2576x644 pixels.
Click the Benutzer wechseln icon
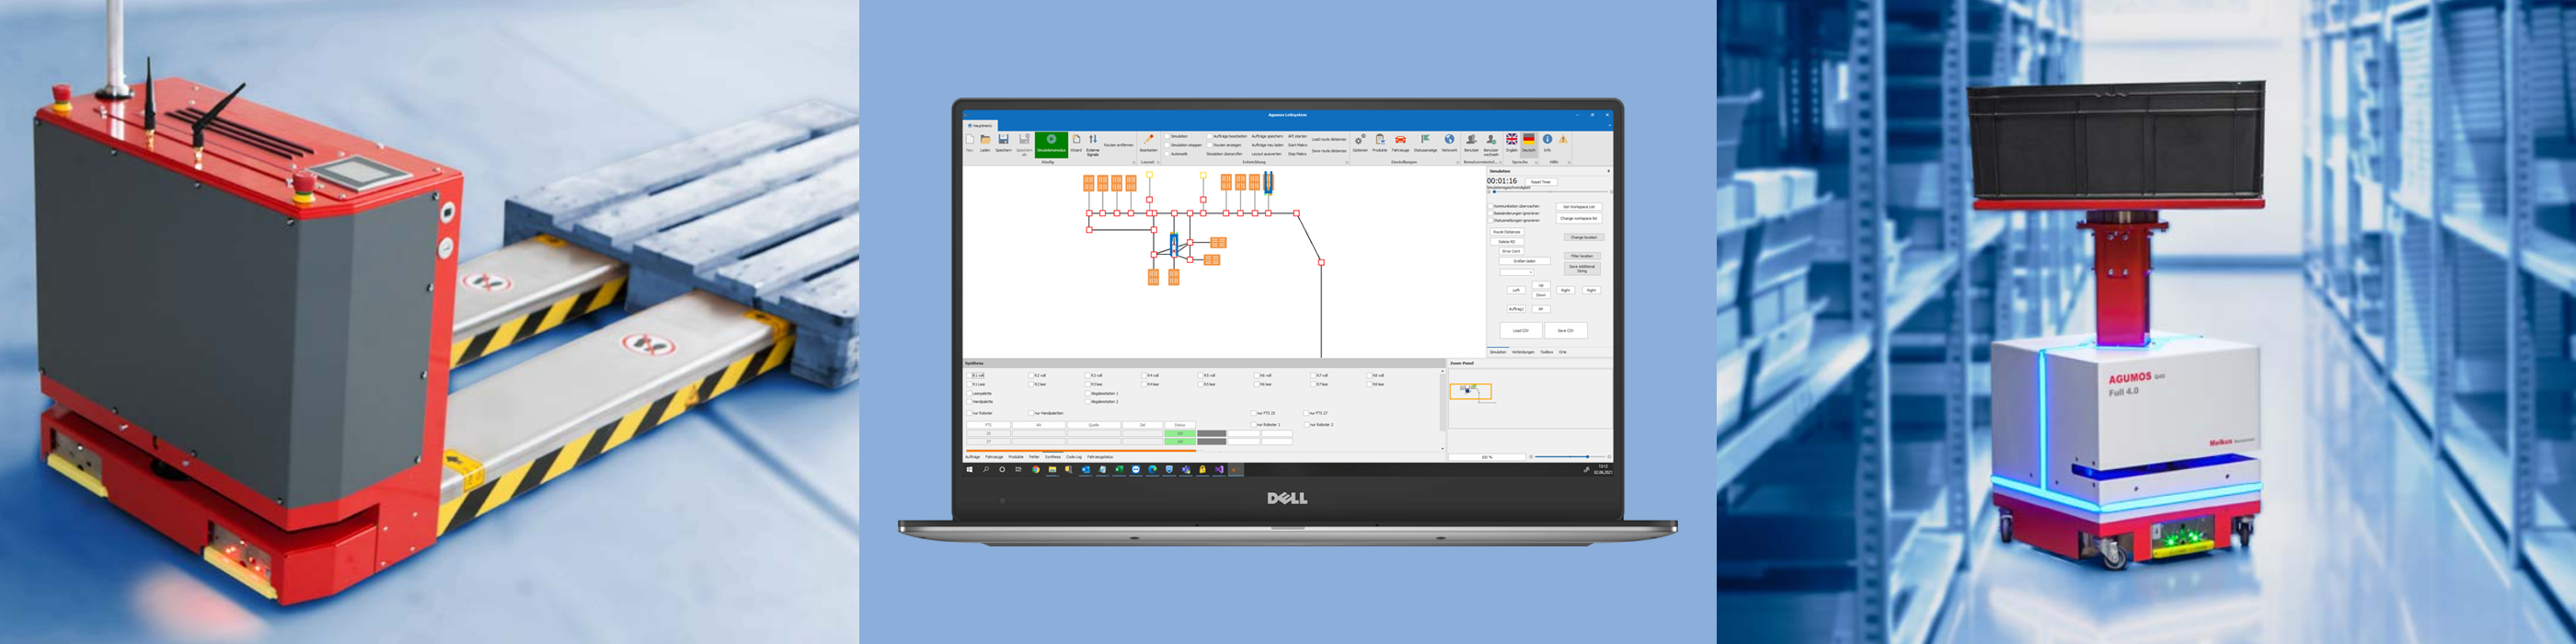pyautogui.click(x=1491, y=140)
